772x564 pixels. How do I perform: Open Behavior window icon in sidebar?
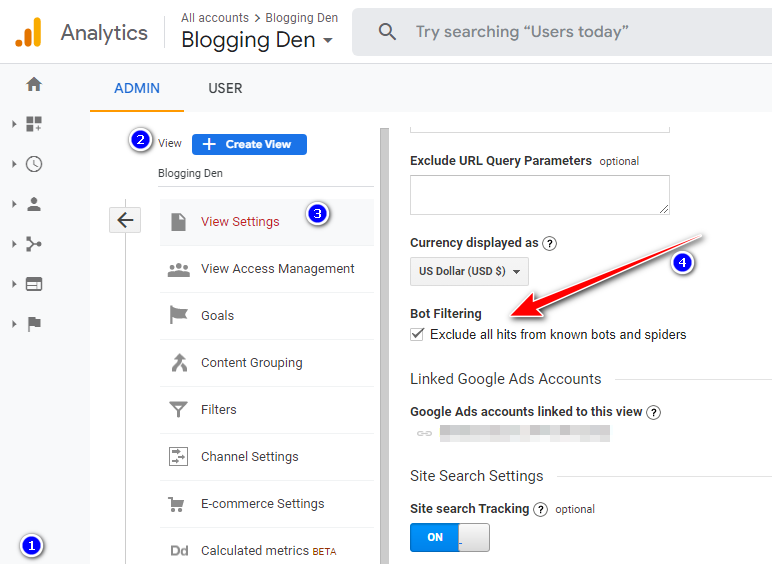click(34, 284)
